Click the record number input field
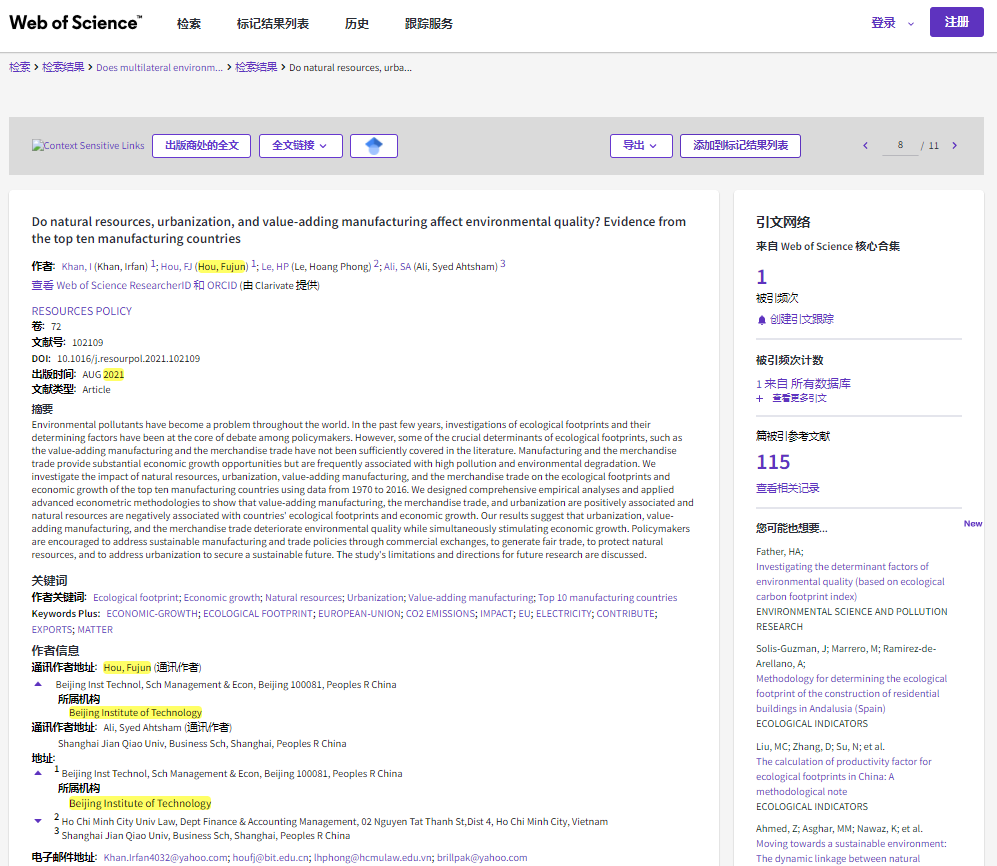Image resolution: width=997 pixels, height=866 pixels. (x=900, y=146)
